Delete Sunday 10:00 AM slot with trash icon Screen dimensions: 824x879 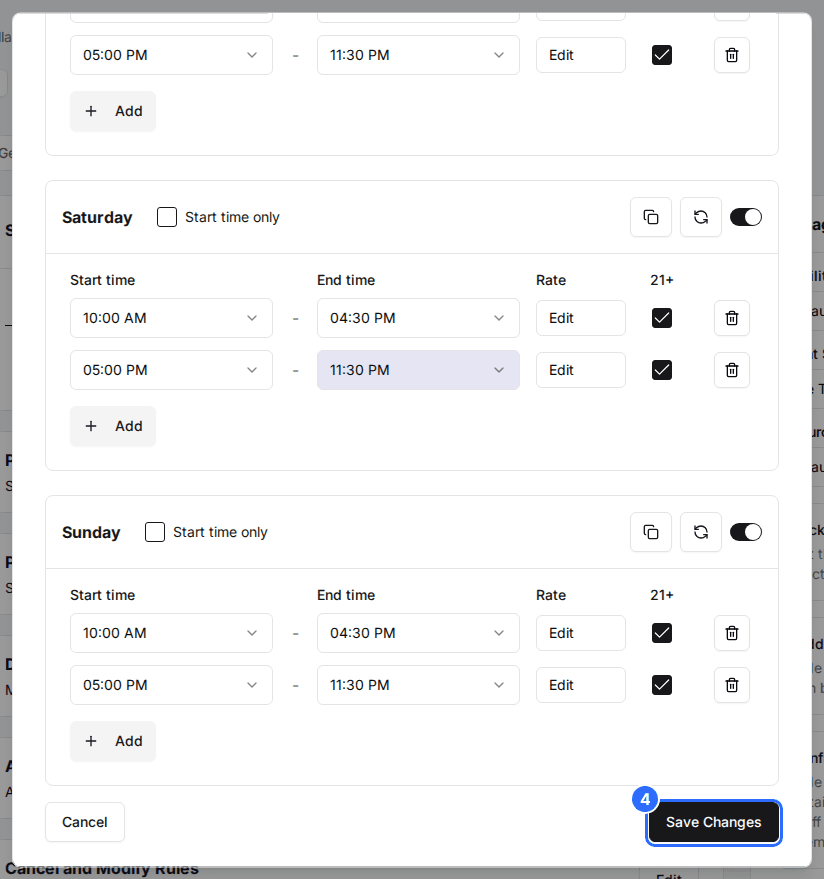point(732,633)
